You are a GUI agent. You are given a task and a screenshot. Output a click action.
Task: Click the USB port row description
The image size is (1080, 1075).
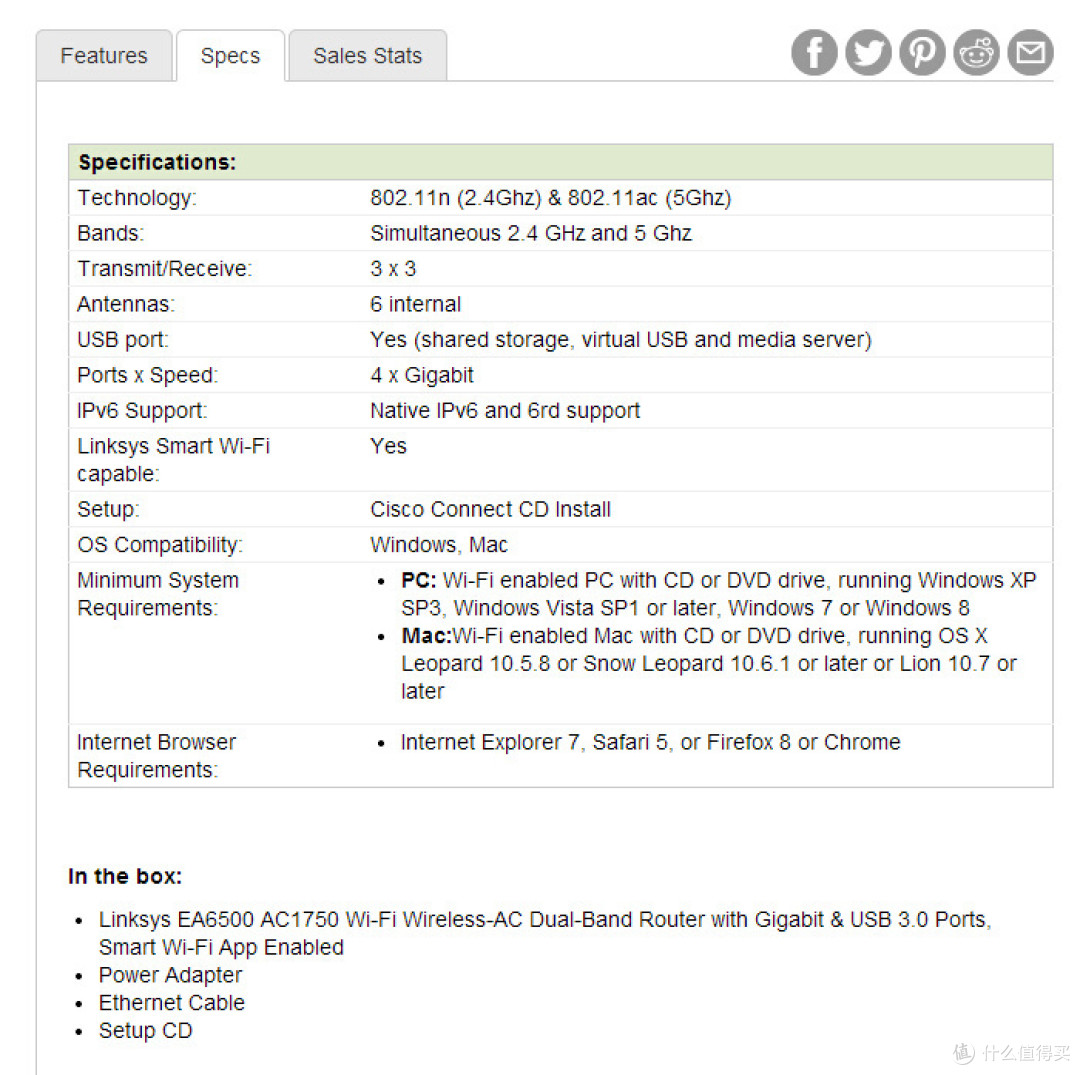[621, 340]
